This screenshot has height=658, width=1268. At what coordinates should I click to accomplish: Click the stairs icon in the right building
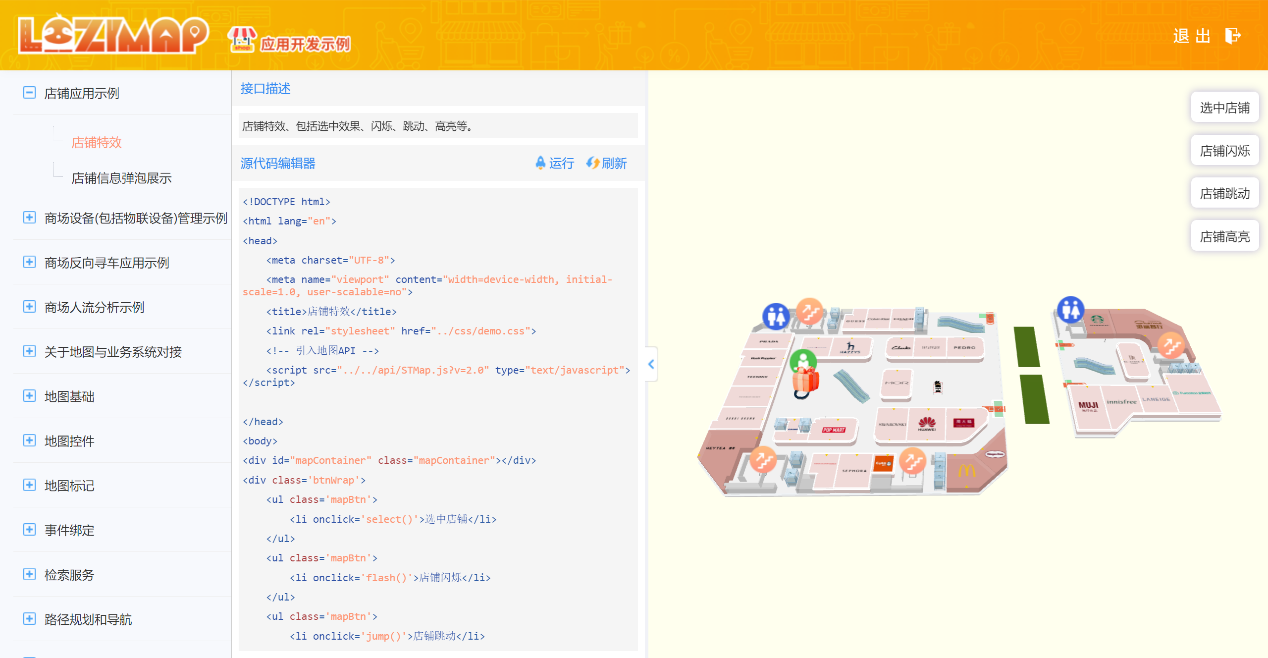click(x=1171, y=346)
